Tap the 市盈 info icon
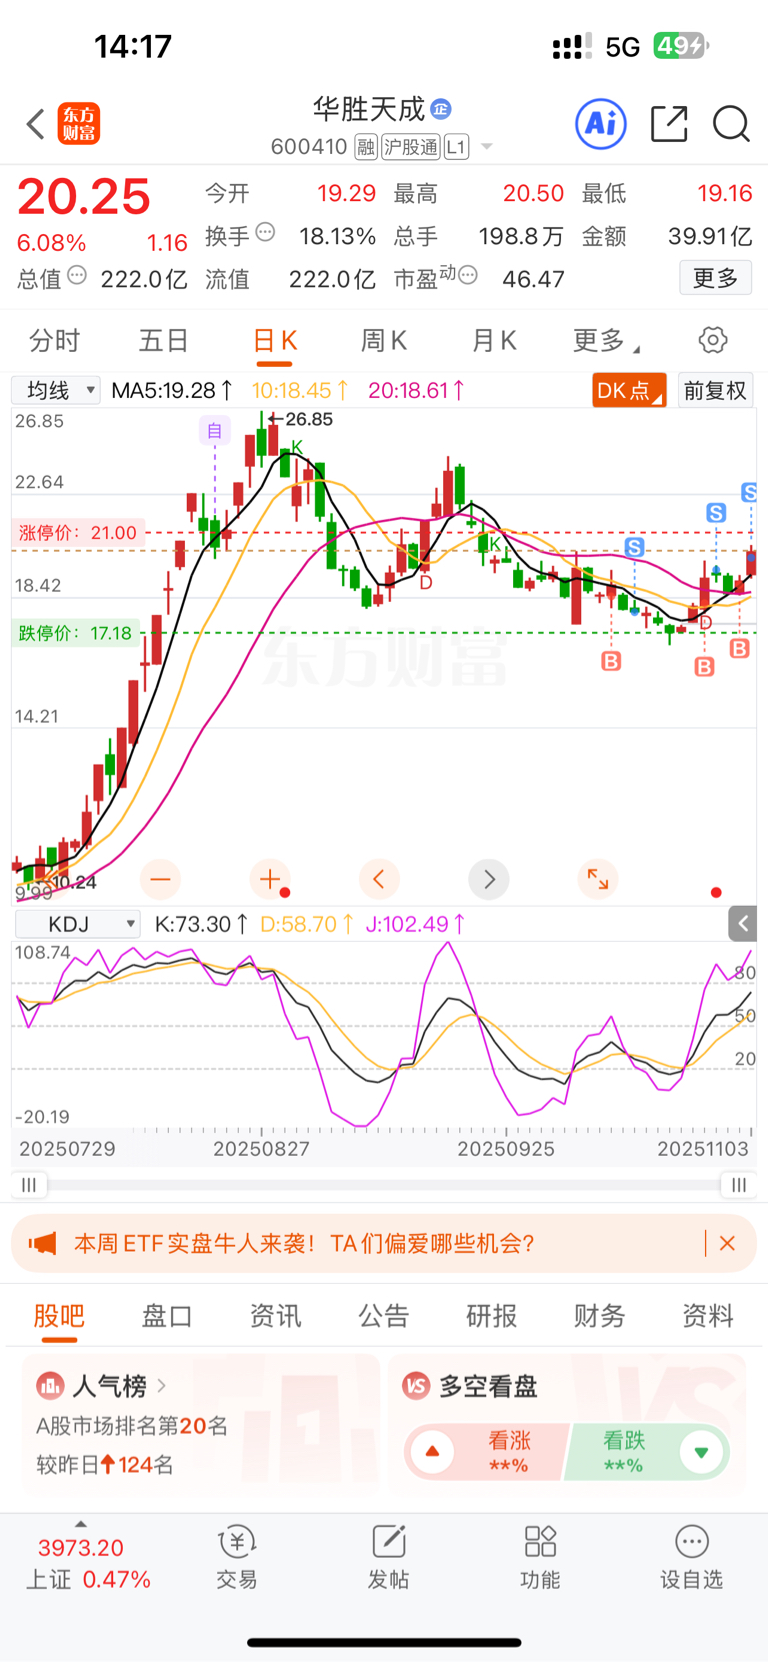Image resolution: width=768 pixels, height=1662 pixels. tap(467, 275)
